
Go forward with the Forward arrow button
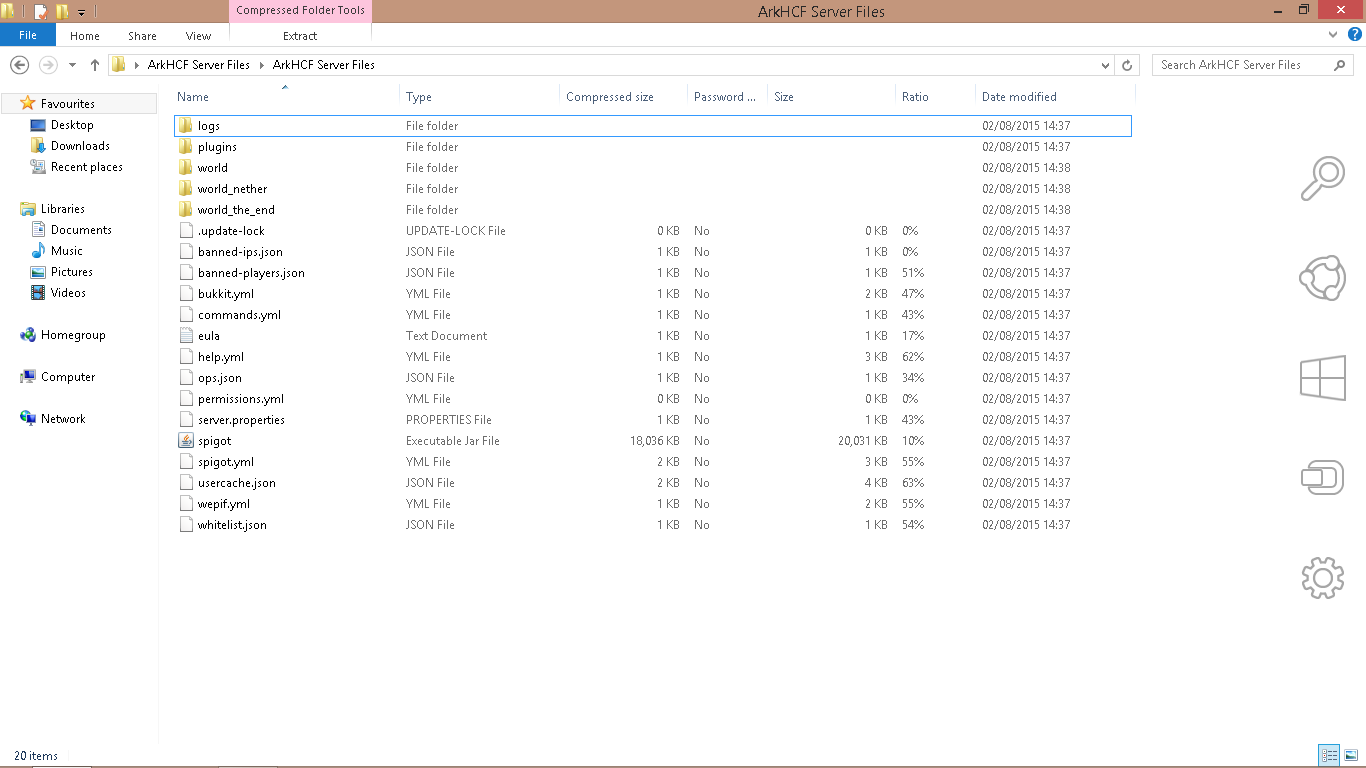(x=47, y=65)
